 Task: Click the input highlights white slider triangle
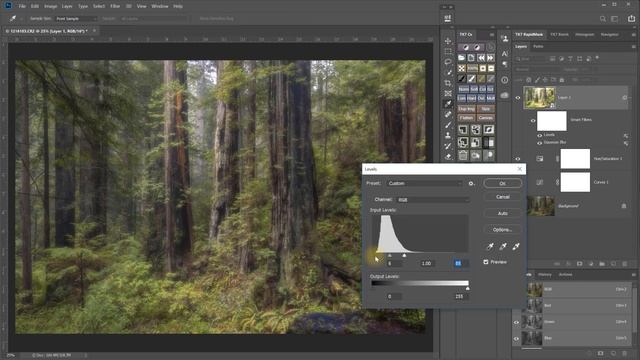tap(404, 256)
